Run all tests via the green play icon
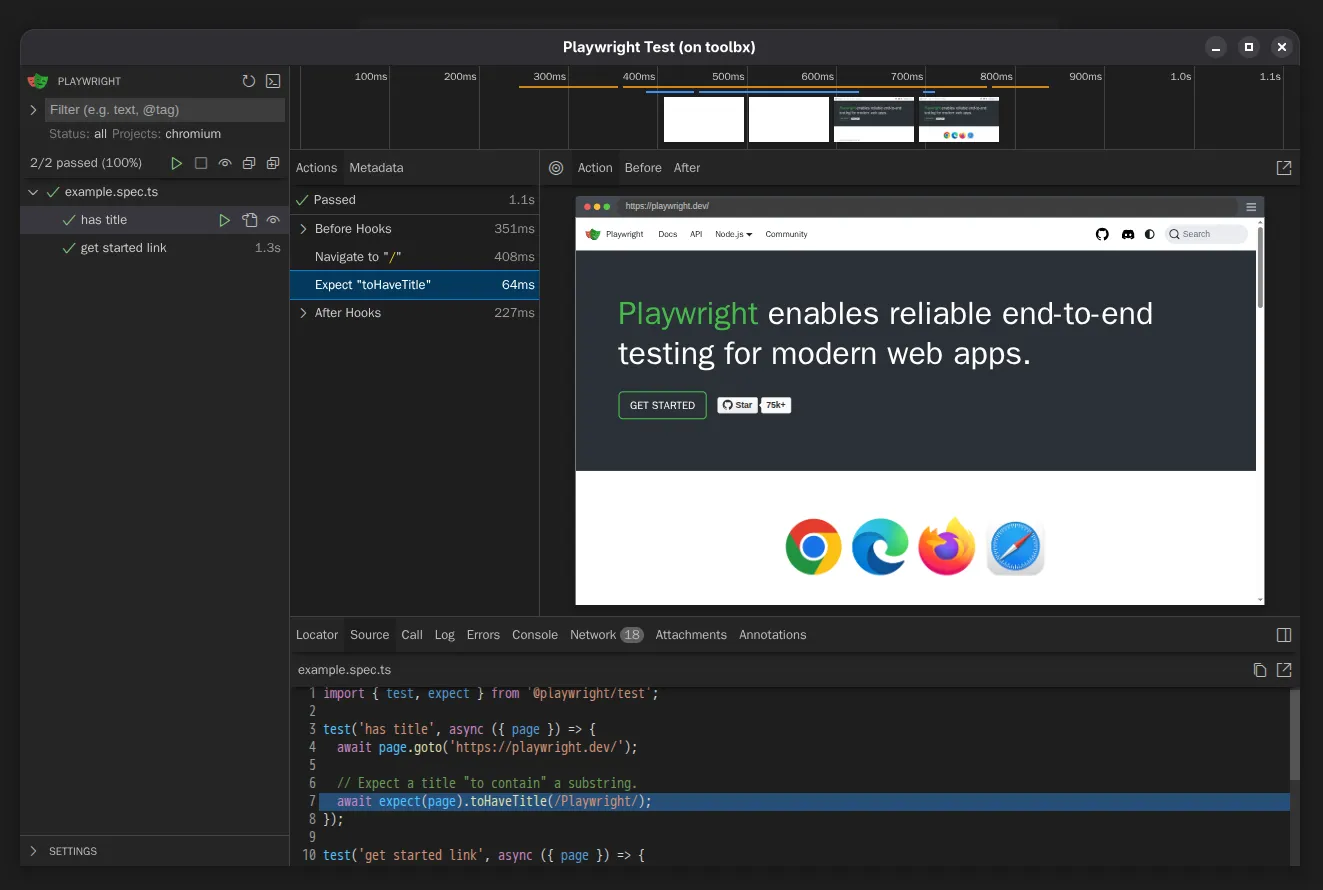The image size is (1323, 890). (177, 162)
